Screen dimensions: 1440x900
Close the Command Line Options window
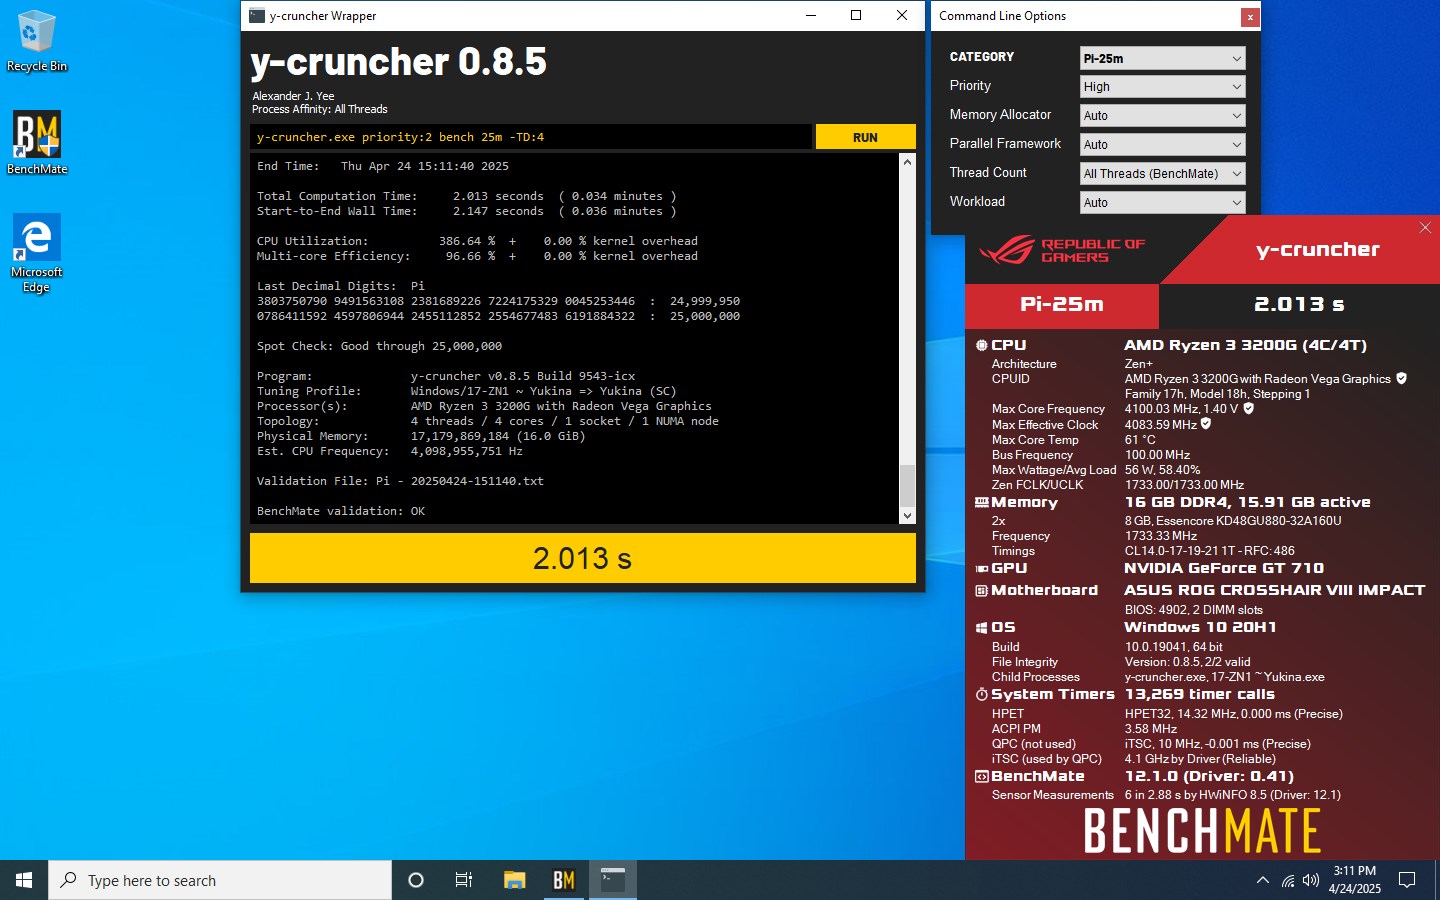(1249, 17)
